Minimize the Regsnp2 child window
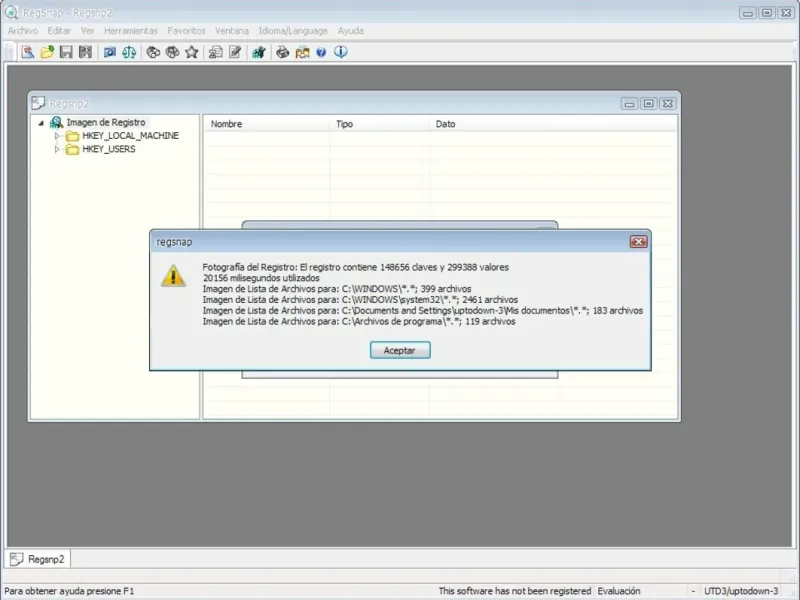This screenshot has height=600, width=800. click(x=630, y=104)
